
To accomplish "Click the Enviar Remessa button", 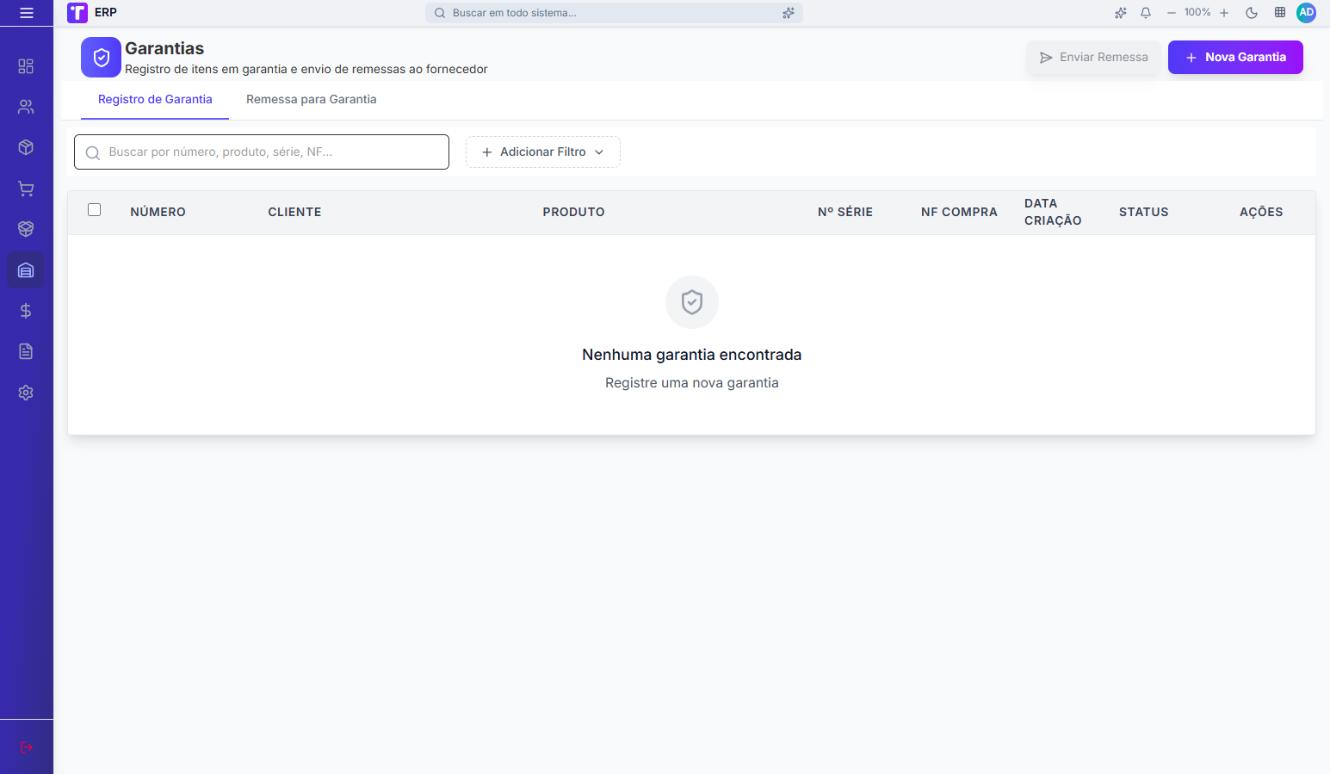I will point(1093,57).
